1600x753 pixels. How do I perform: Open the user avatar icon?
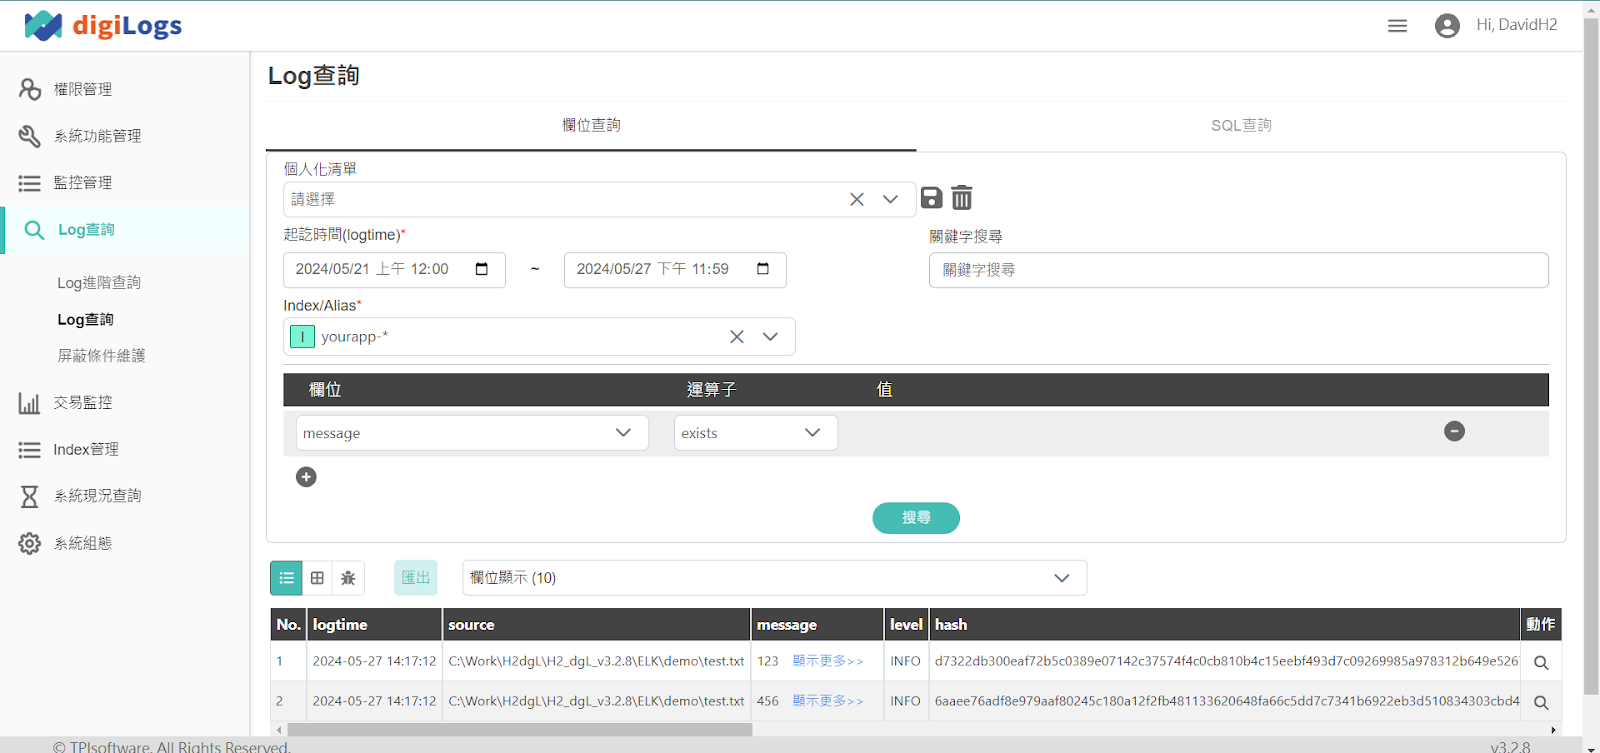1446,26
